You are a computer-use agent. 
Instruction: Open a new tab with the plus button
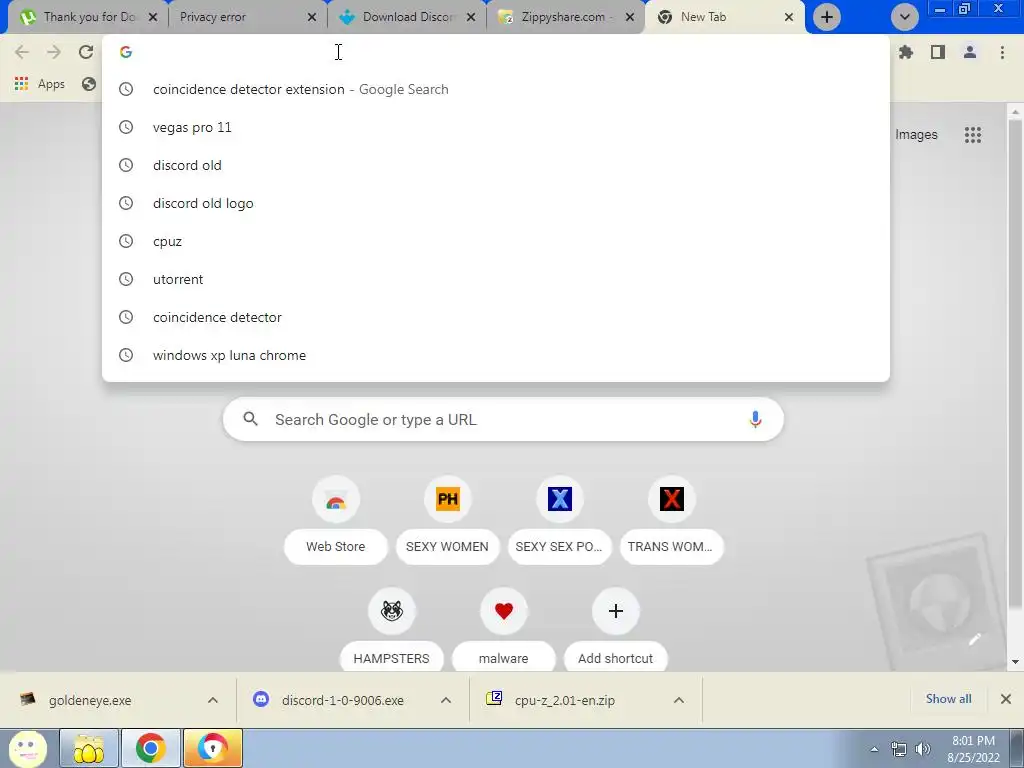827,17
